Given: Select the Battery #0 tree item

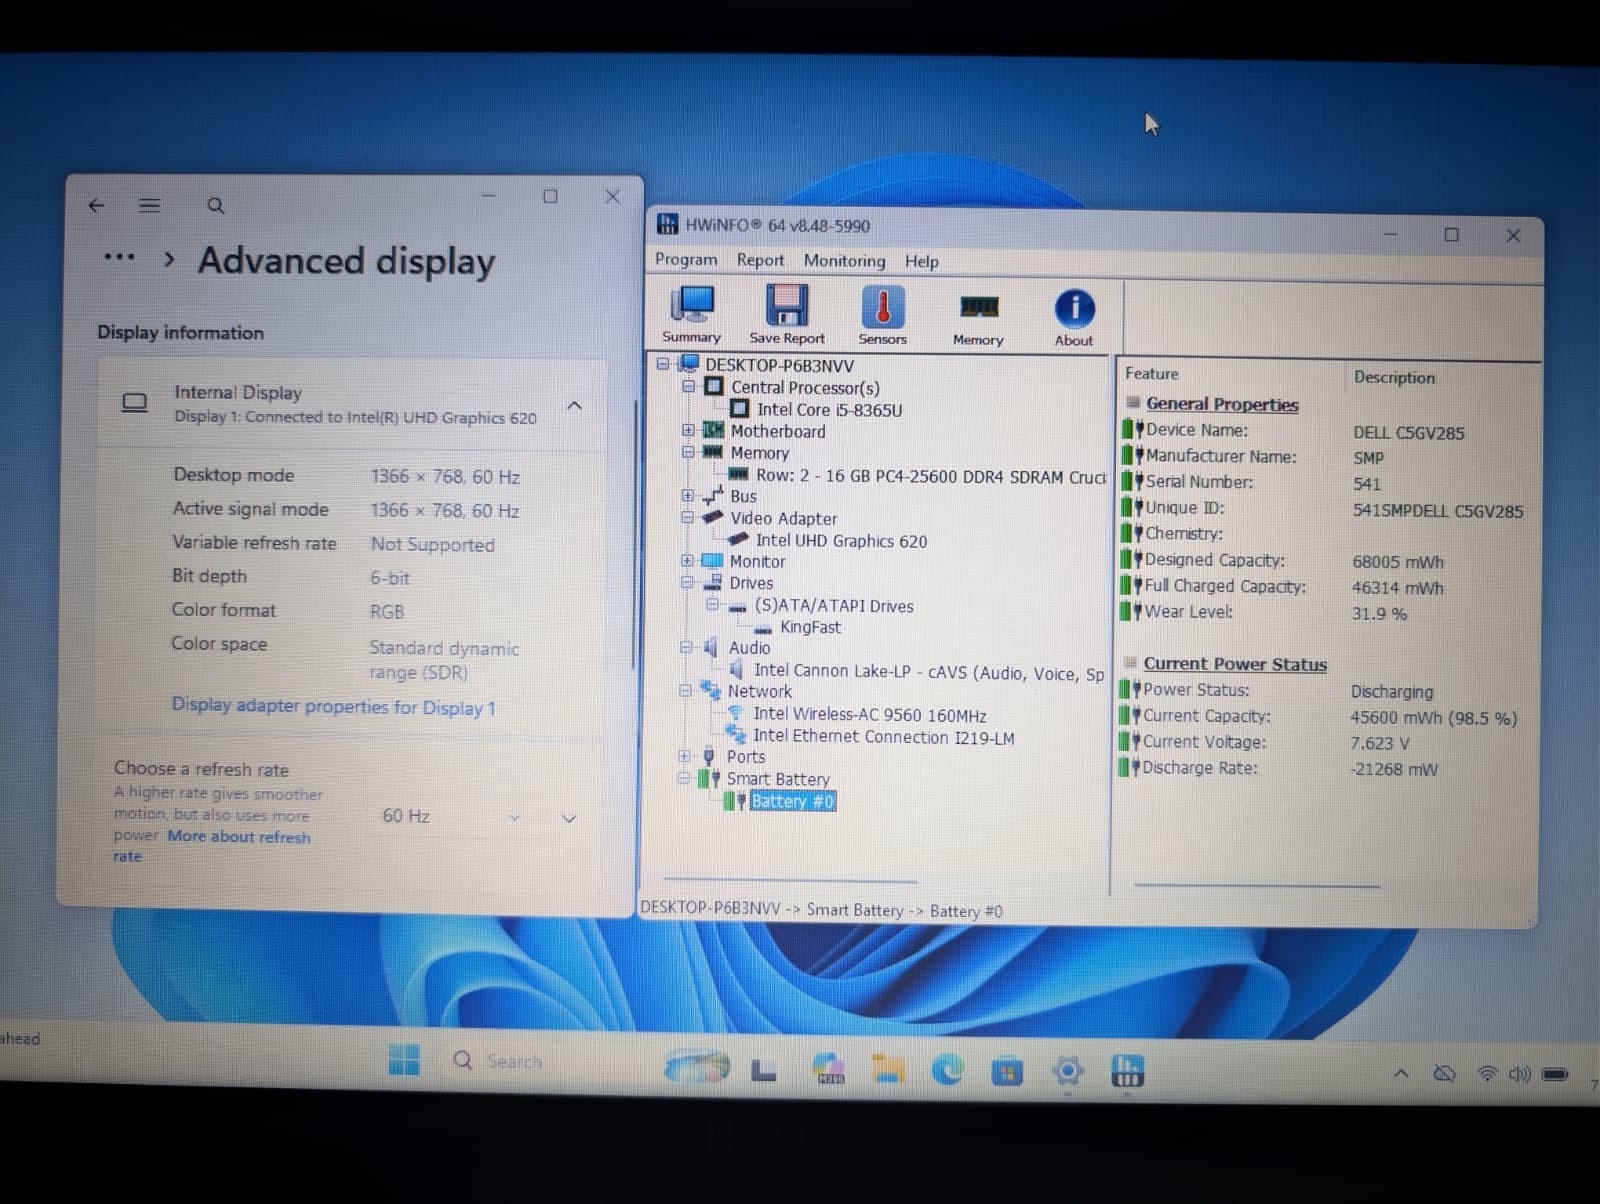Looking at the screenshot, I should [792, 801].
